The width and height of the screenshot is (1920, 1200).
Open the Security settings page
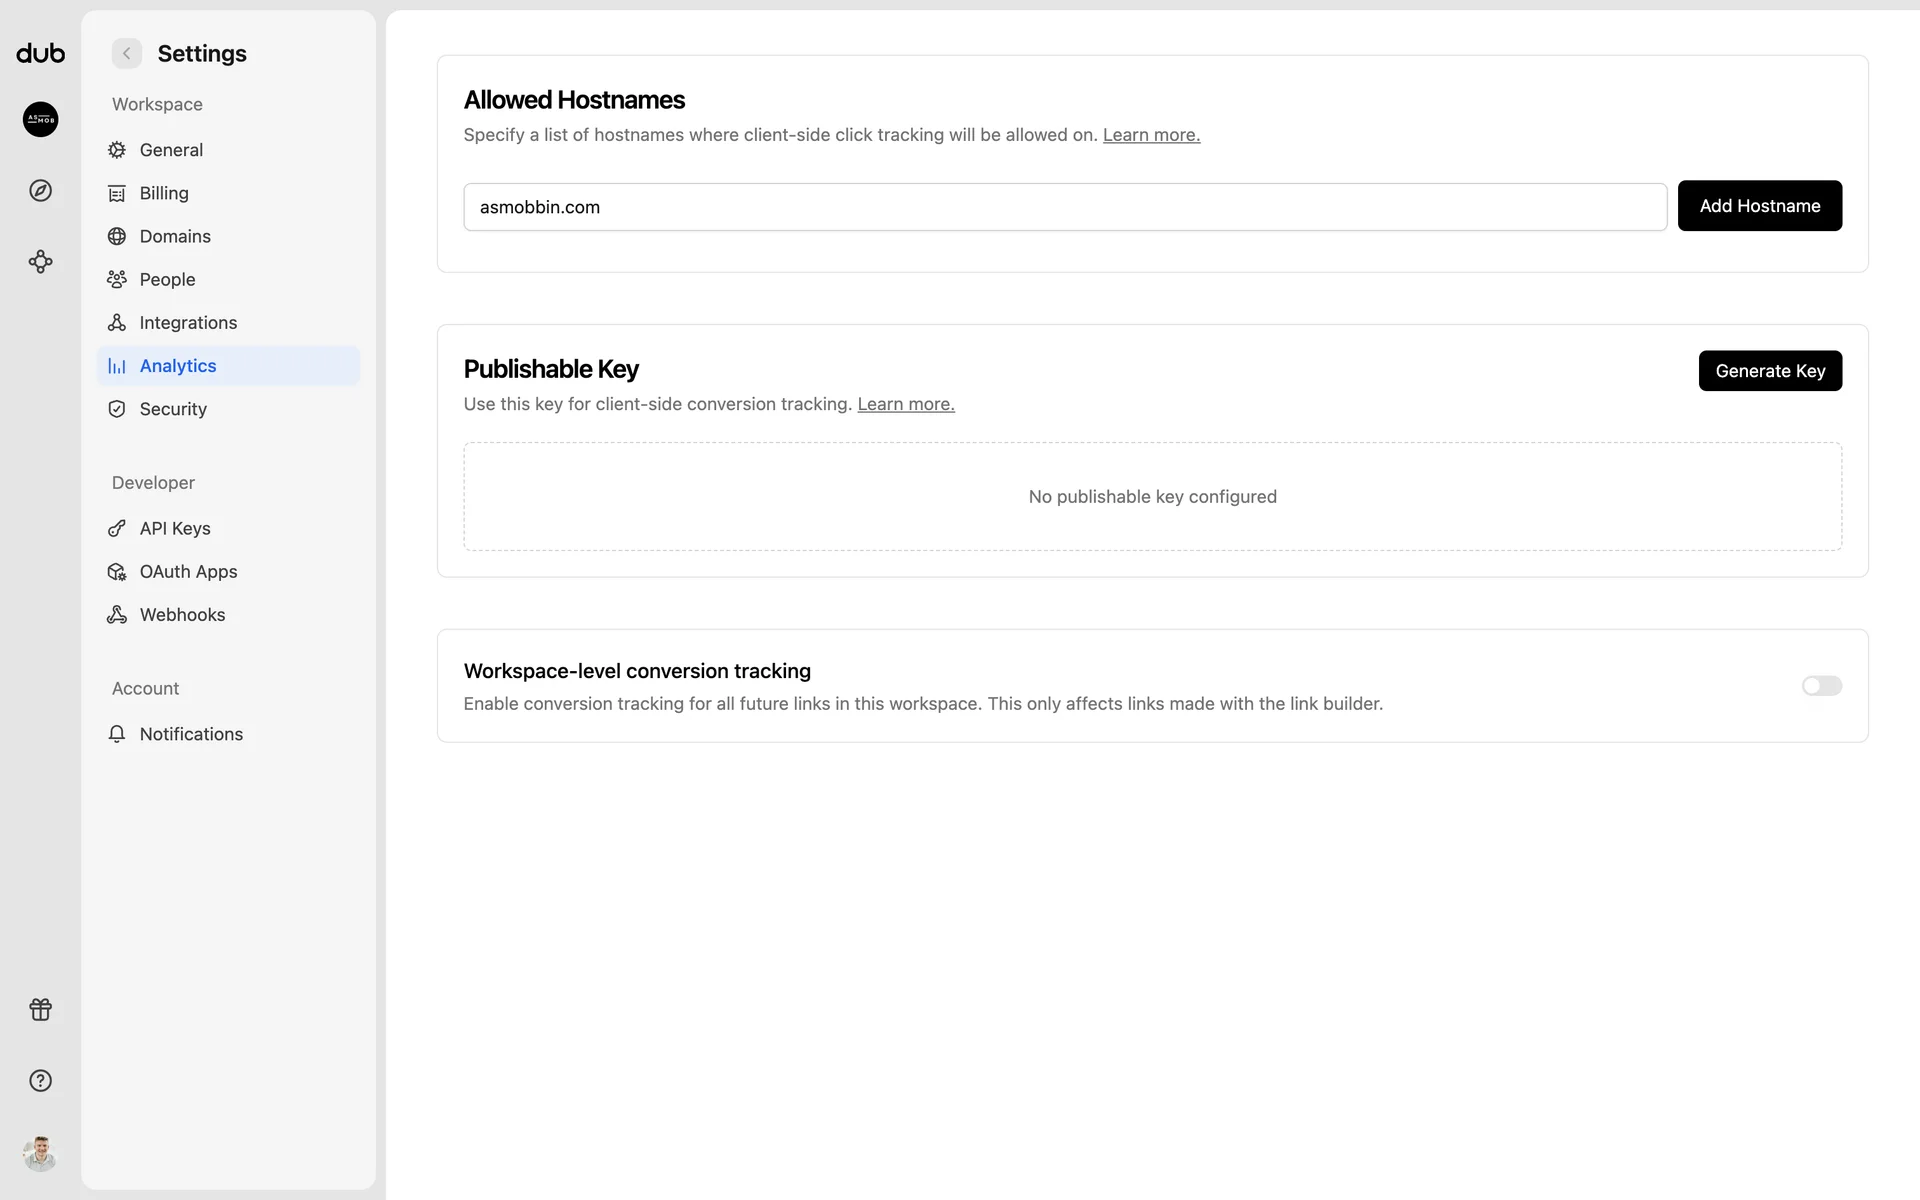click(x=173, y=409)
